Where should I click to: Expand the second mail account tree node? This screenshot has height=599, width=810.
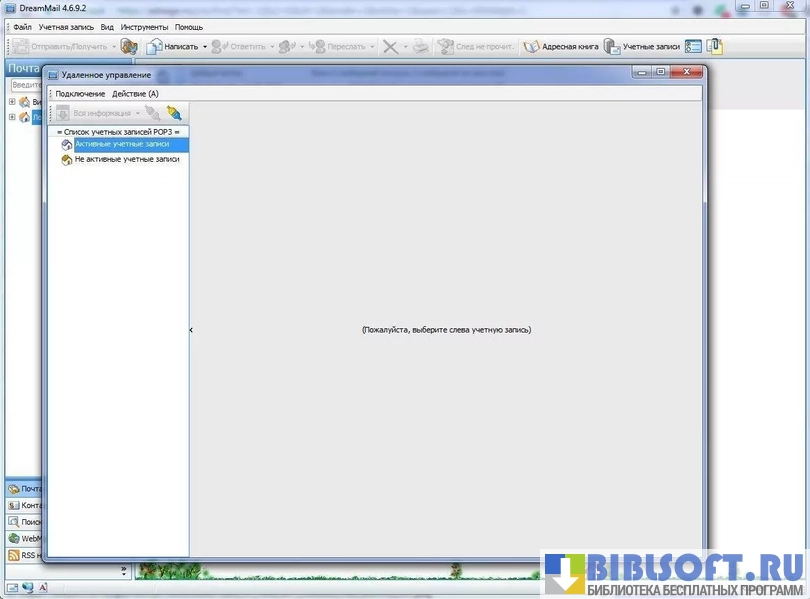(x=12, y=117)
